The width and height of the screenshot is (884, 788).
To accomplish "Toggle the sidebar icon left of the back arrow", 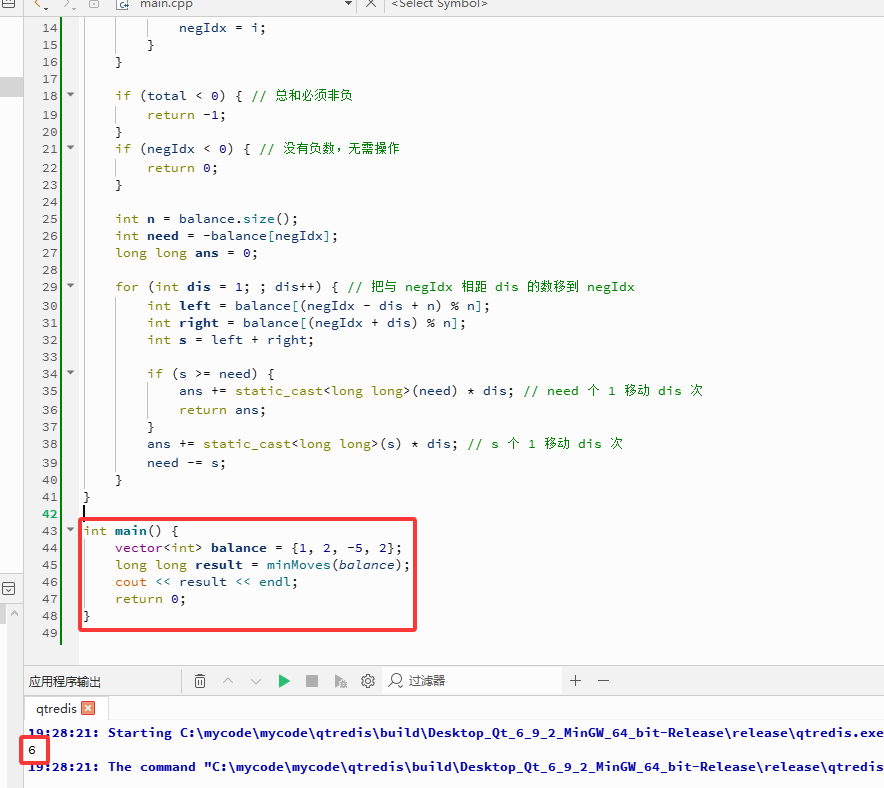I will pyautogui.click(x=8, y=3).
